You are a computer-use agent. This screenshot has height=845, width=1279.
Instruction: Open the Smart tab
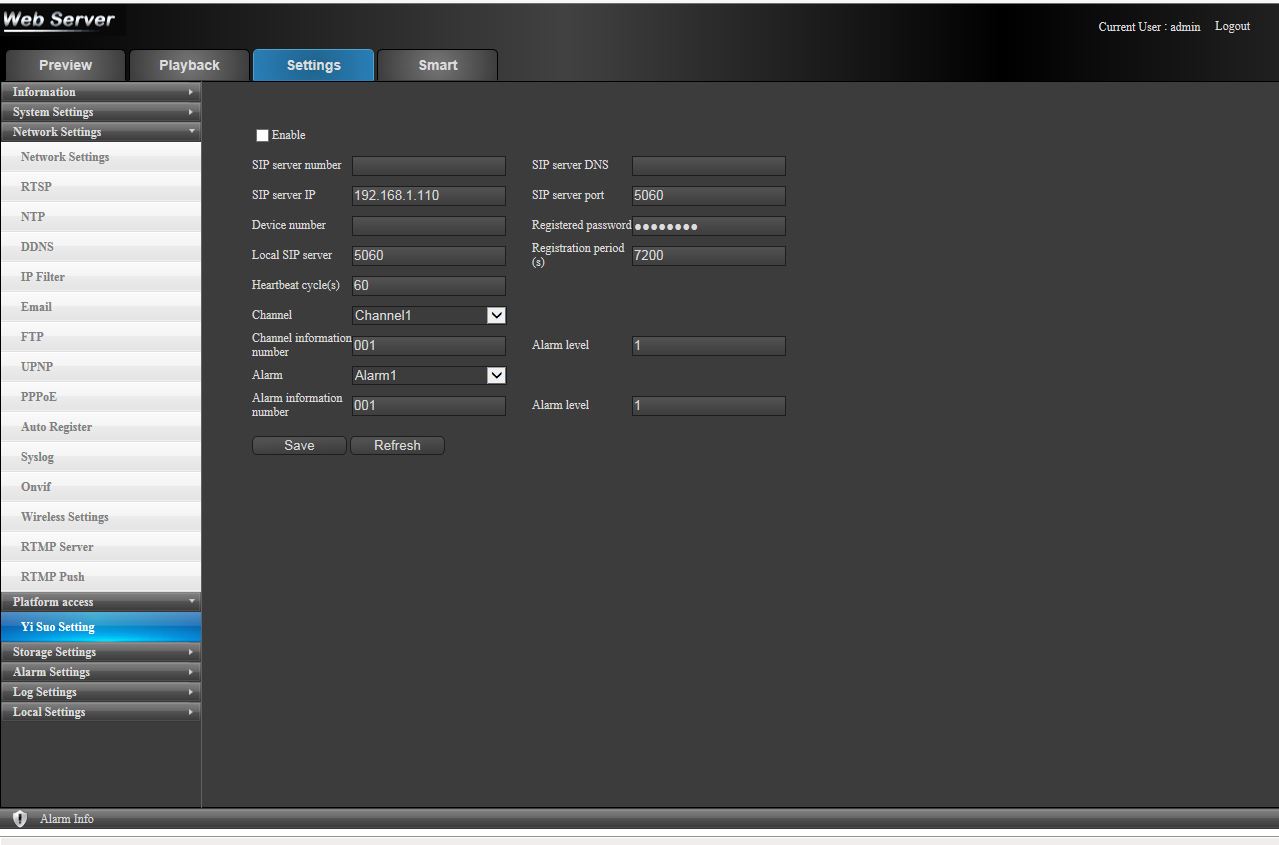[438, 65]
